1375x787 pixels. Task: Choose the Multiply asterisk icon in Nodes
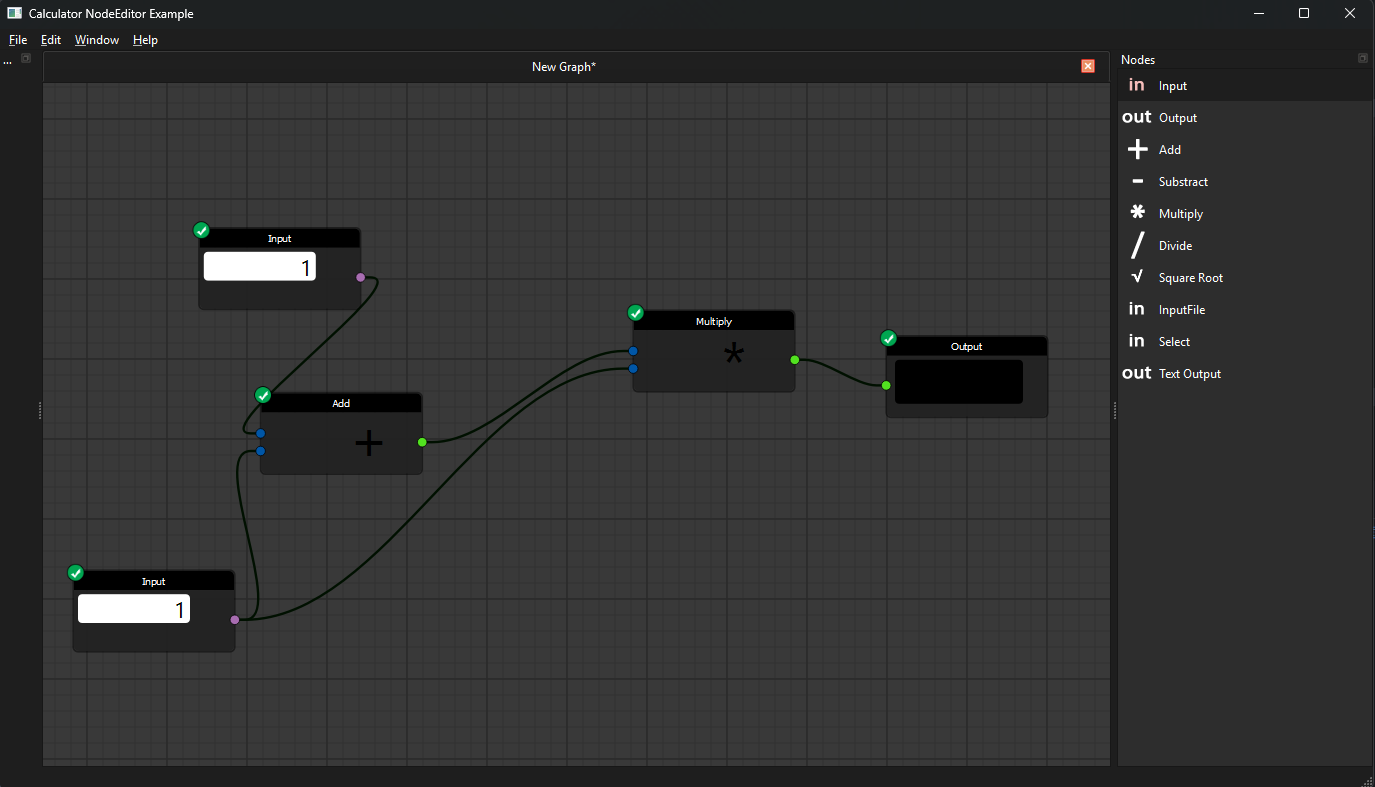point(1137,212)
